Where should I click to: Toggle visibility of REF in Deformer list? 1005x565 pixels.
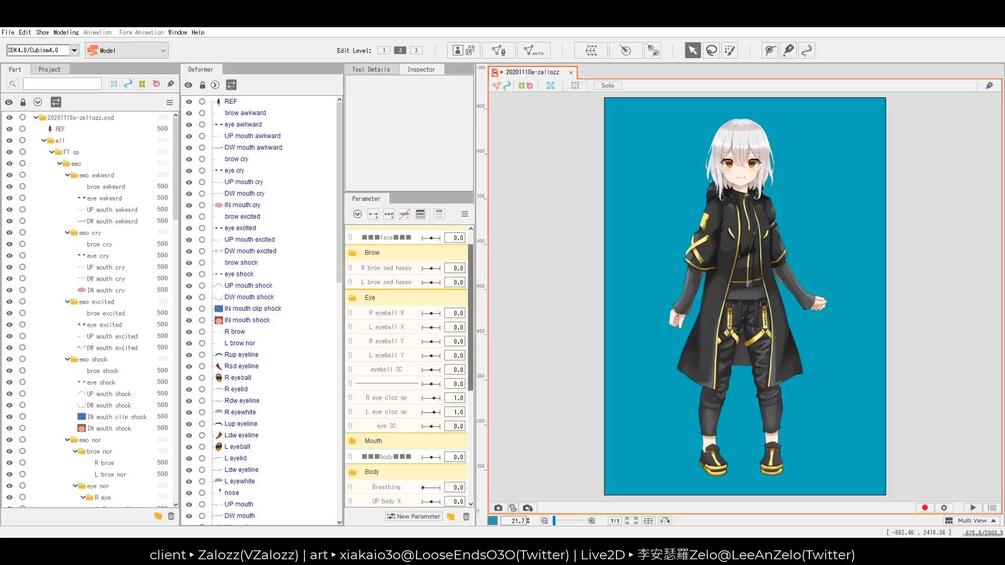click(188, 101)
